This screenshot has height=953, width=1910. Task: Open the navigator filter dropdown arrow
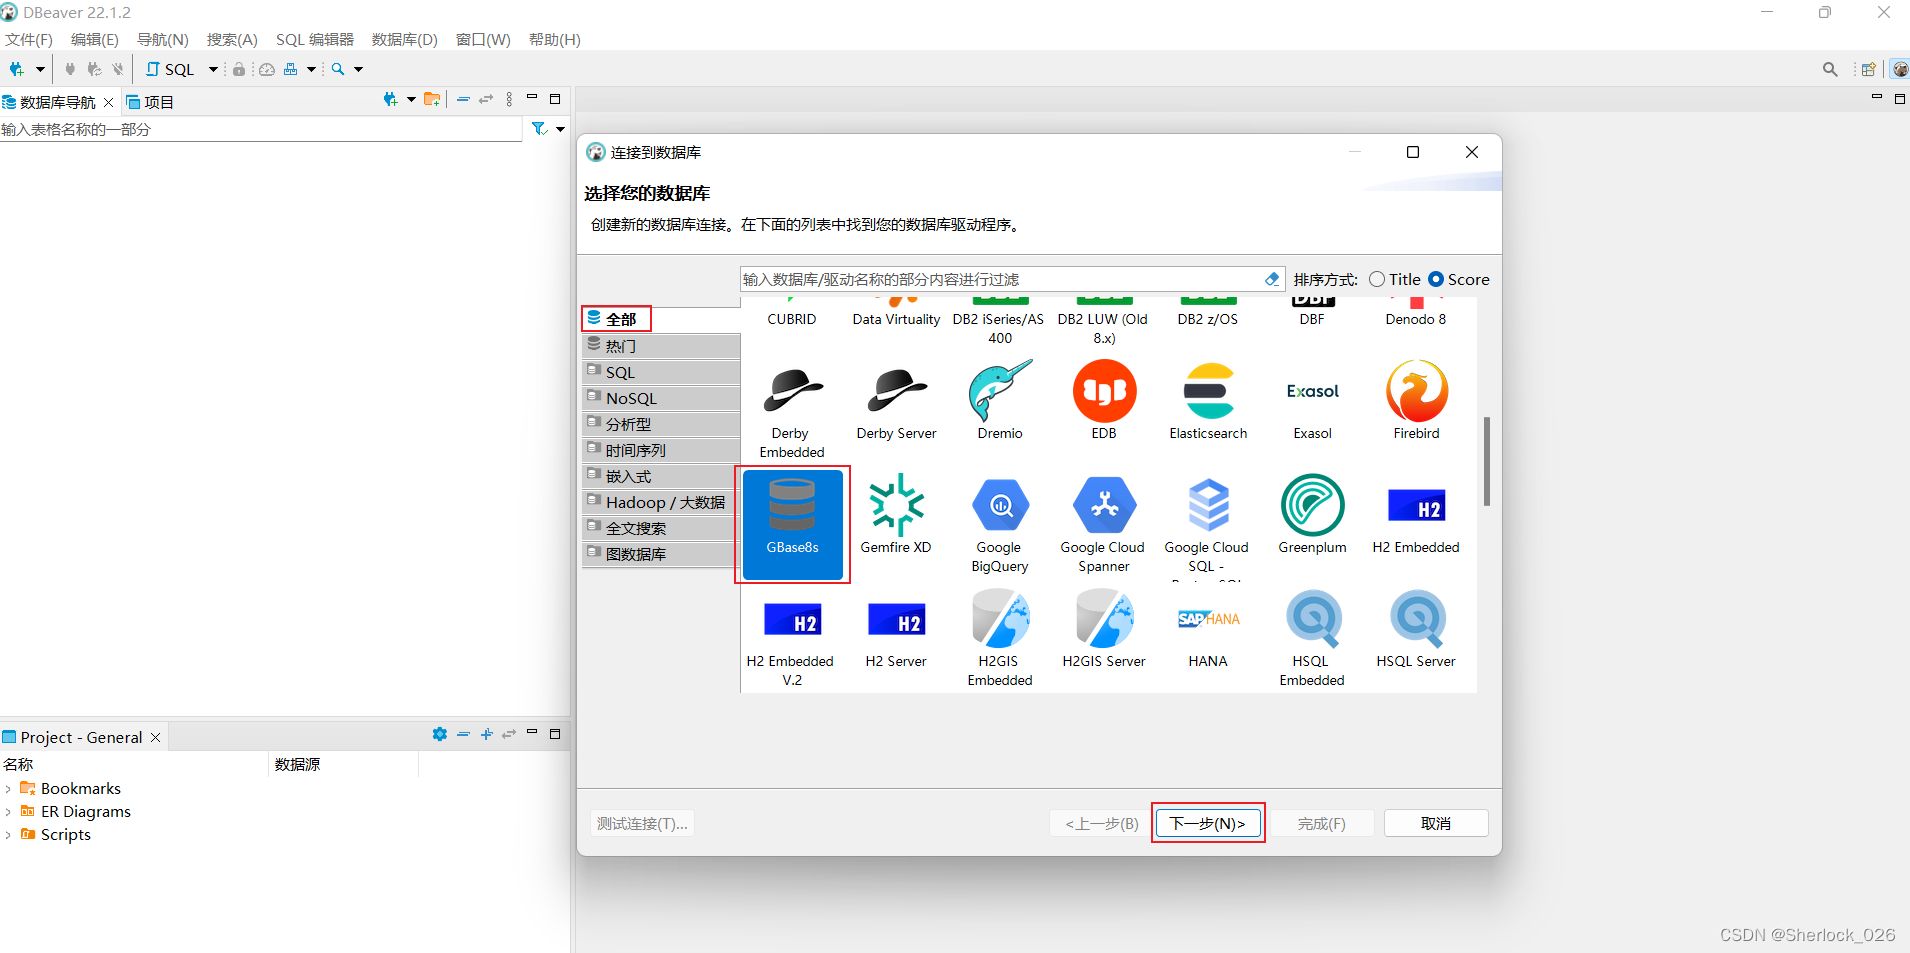(x=561, y=129)
